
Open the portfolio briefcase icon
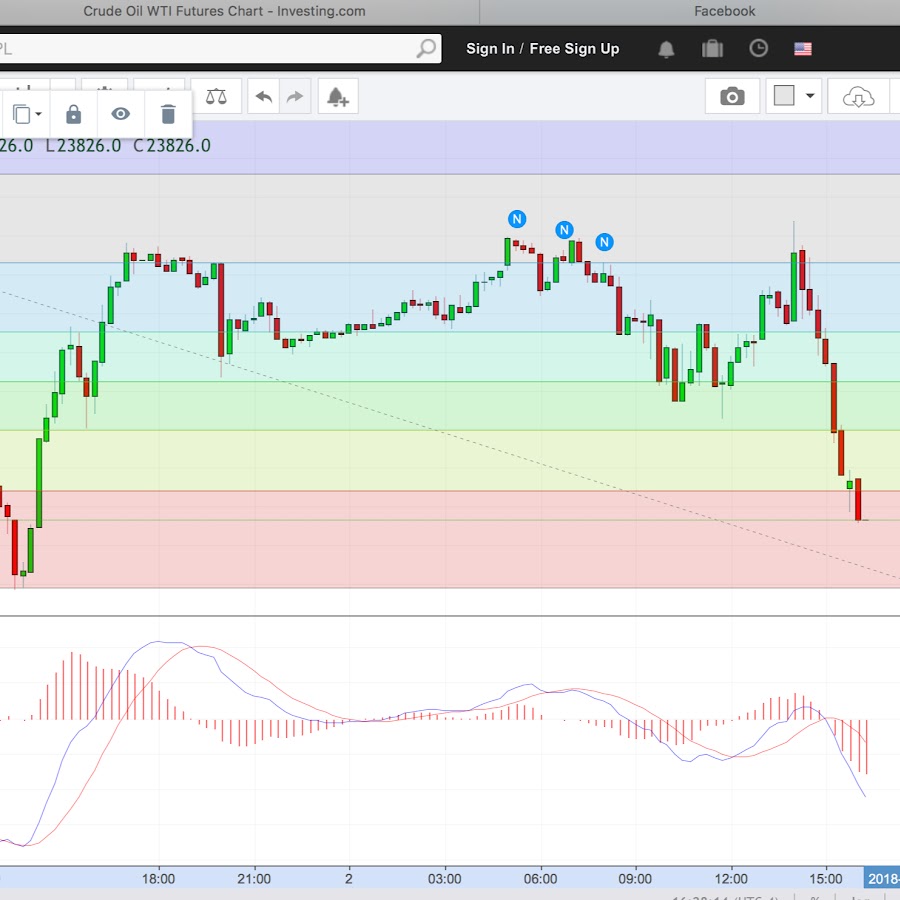point(712,48)
